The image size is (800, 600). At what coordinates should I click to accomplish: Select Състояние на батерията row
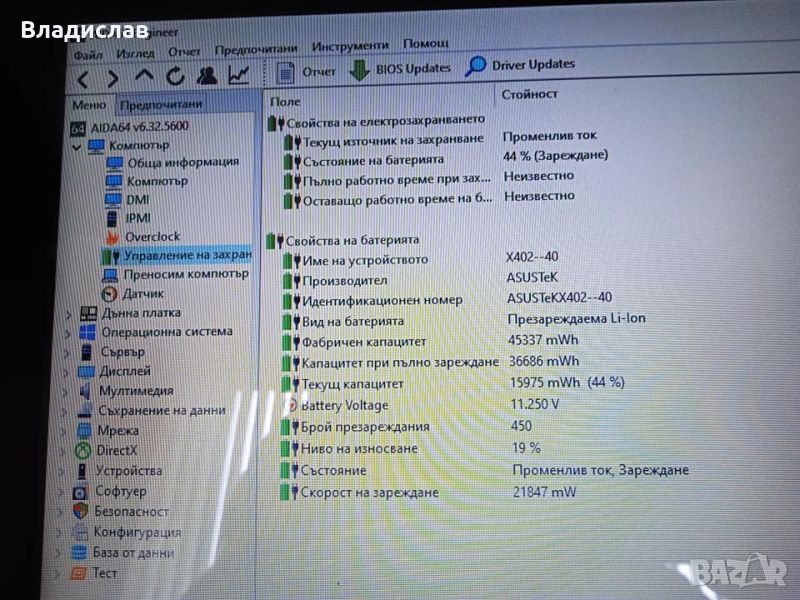(x=364, y=161)
